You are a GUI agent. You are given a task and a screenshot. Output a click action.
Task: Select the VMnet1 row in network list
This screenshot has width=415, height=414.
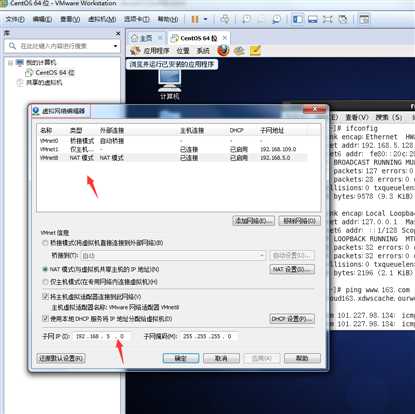pos(172,149)
